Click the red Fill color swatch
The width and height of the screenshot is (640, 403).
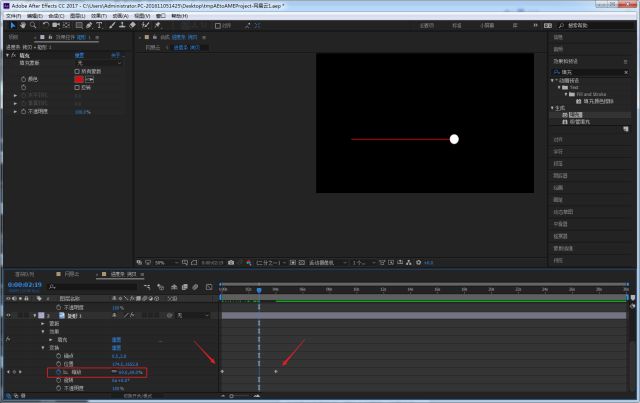[79, 79]
